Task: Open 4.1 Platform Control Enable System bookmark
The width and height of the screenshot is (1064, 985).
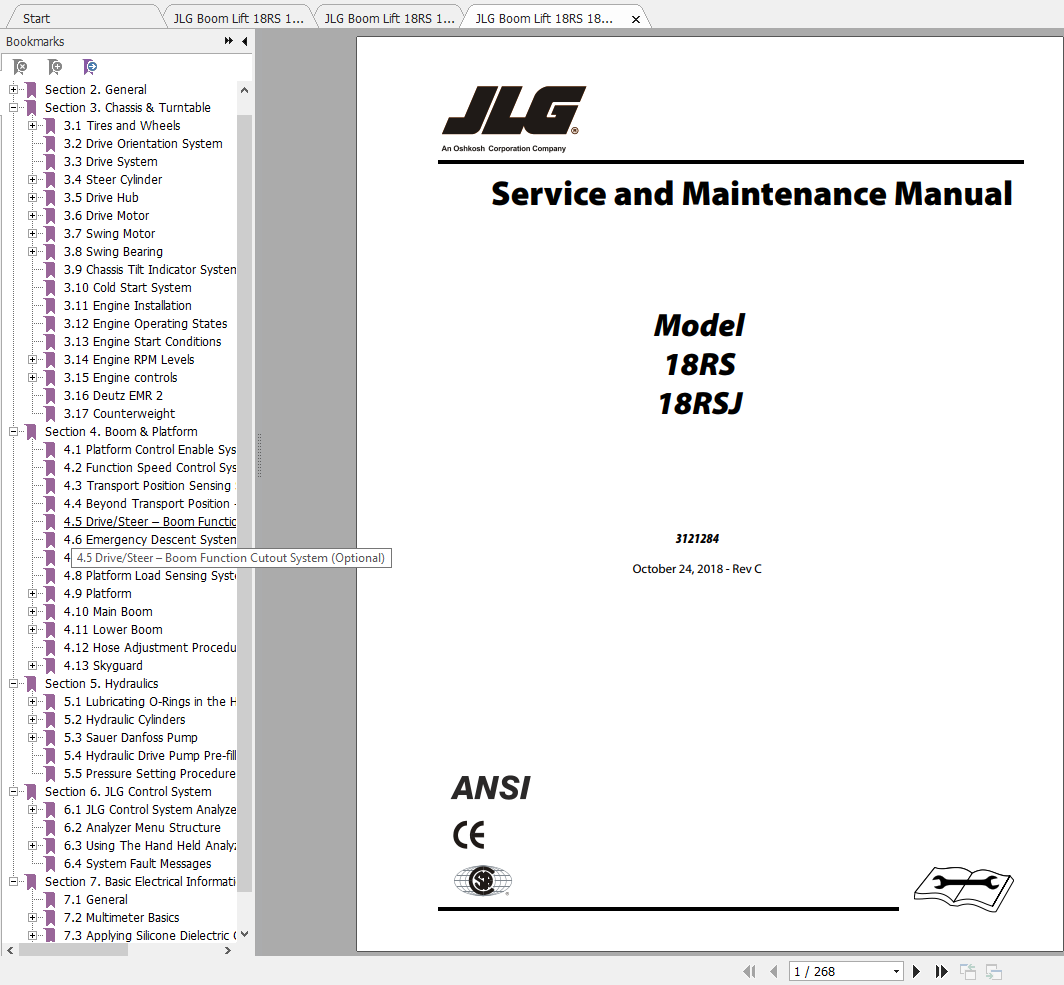Action: coord(150,450)
